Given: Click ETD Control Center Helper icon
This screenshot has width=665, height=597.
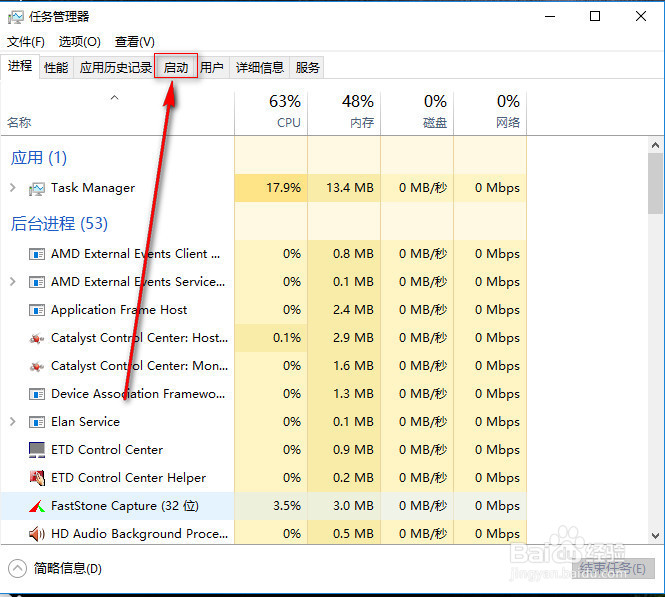Looking at the screenshot, I should pos(37,478).
